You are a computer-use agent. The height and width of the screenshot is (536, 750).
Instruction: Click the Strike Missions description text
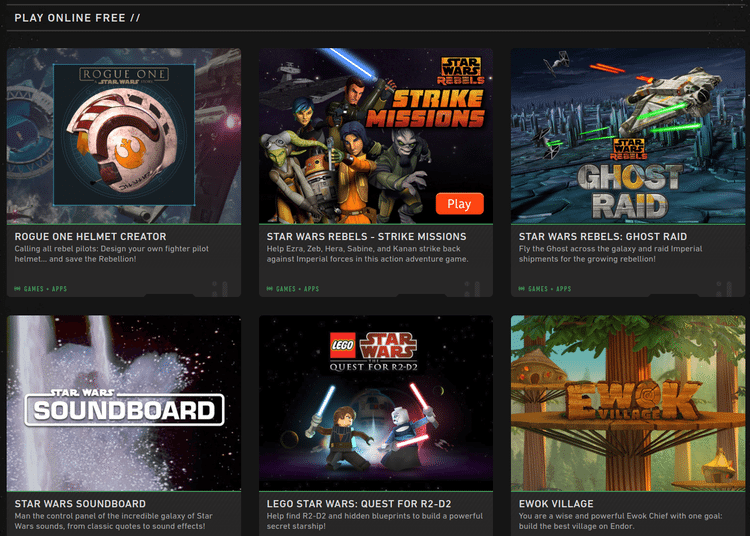(x=367, y=254)
